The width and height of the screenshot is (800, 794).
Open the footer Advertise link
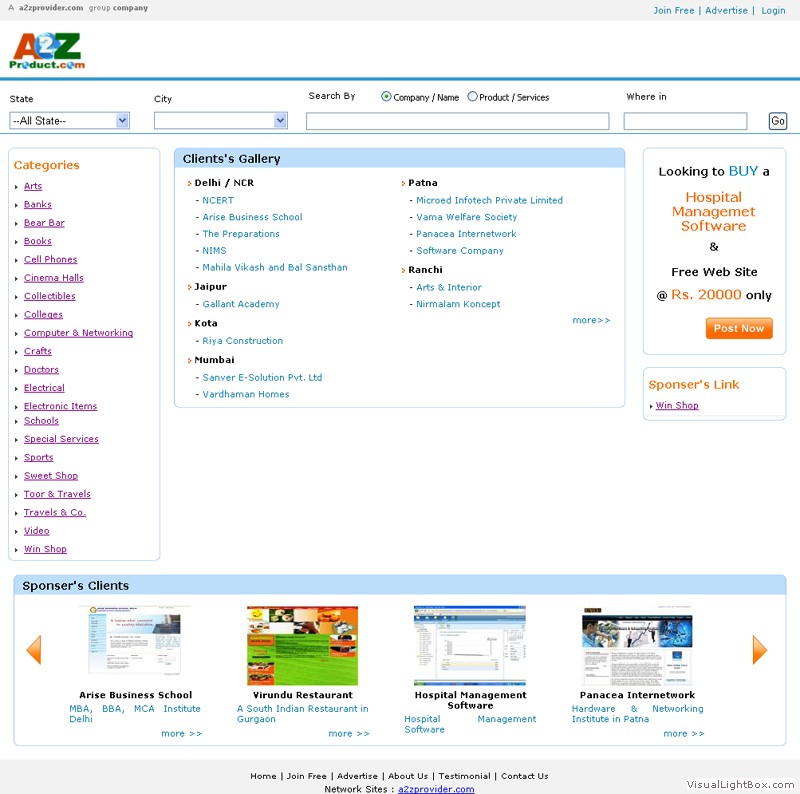357,776
